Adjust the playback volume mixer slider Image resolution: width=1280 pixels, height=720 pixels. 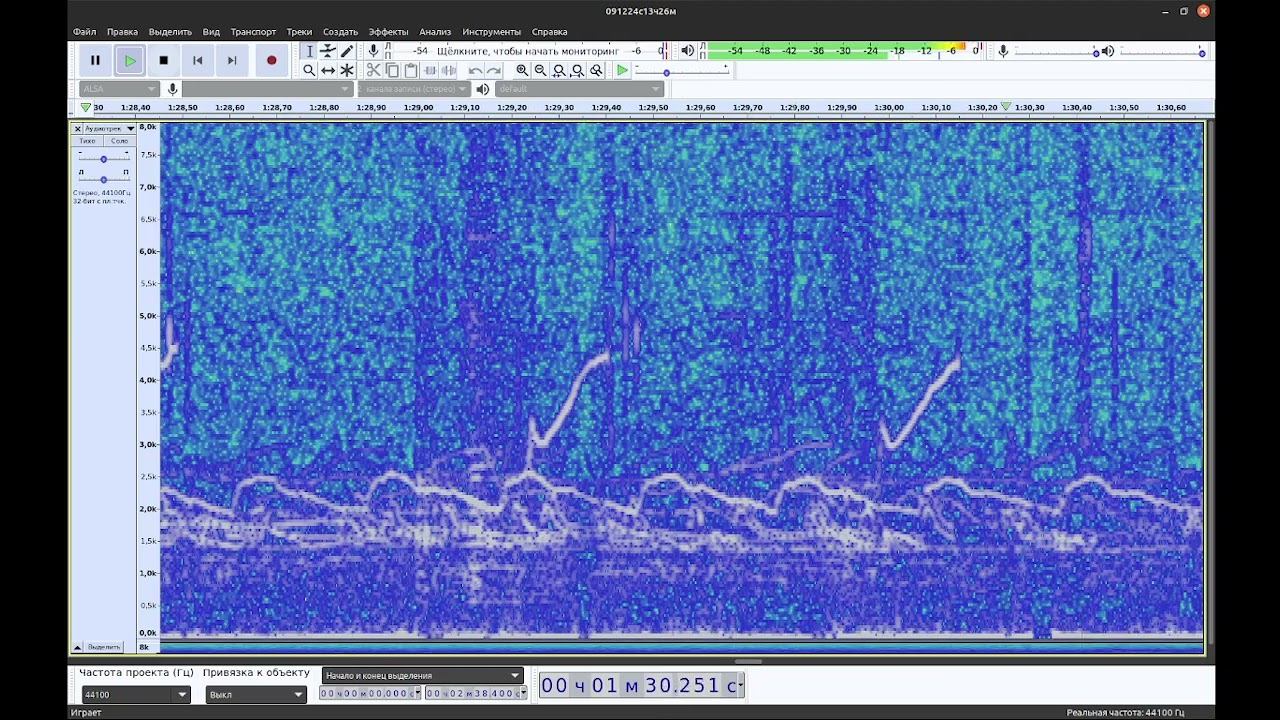[x=1160, y=51]
